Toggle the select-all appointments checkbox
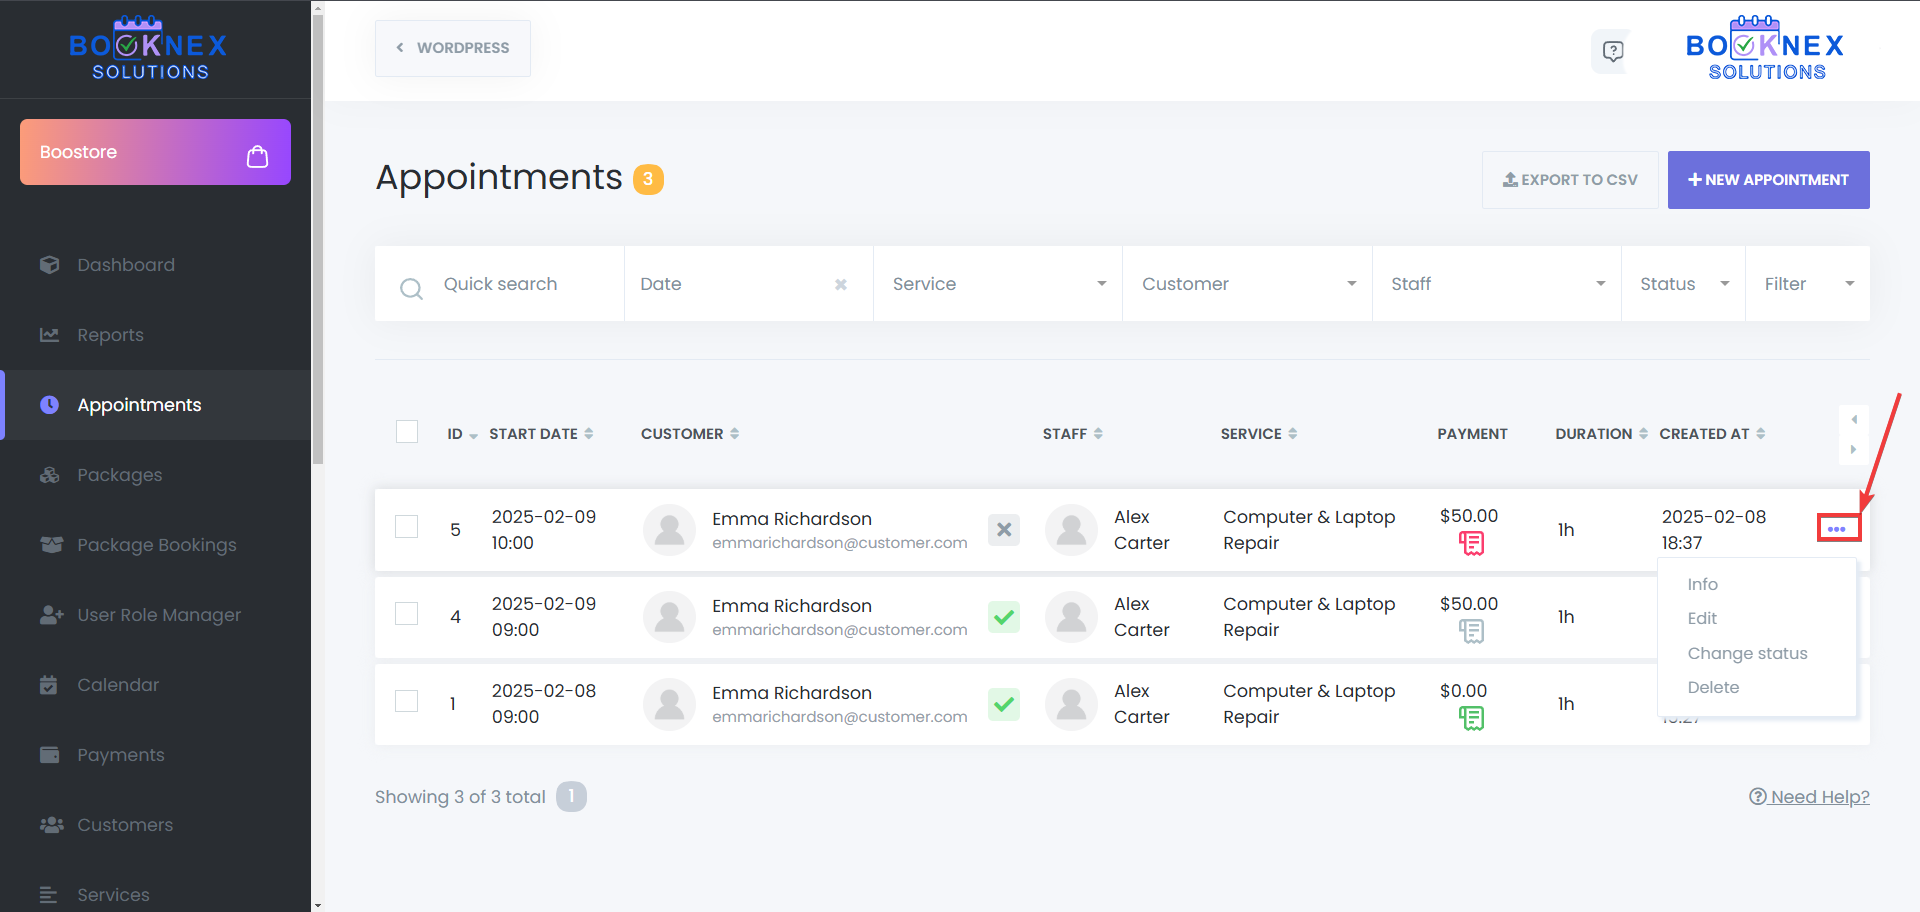Viewport: 1920px width, 912px height. point(407,432)
